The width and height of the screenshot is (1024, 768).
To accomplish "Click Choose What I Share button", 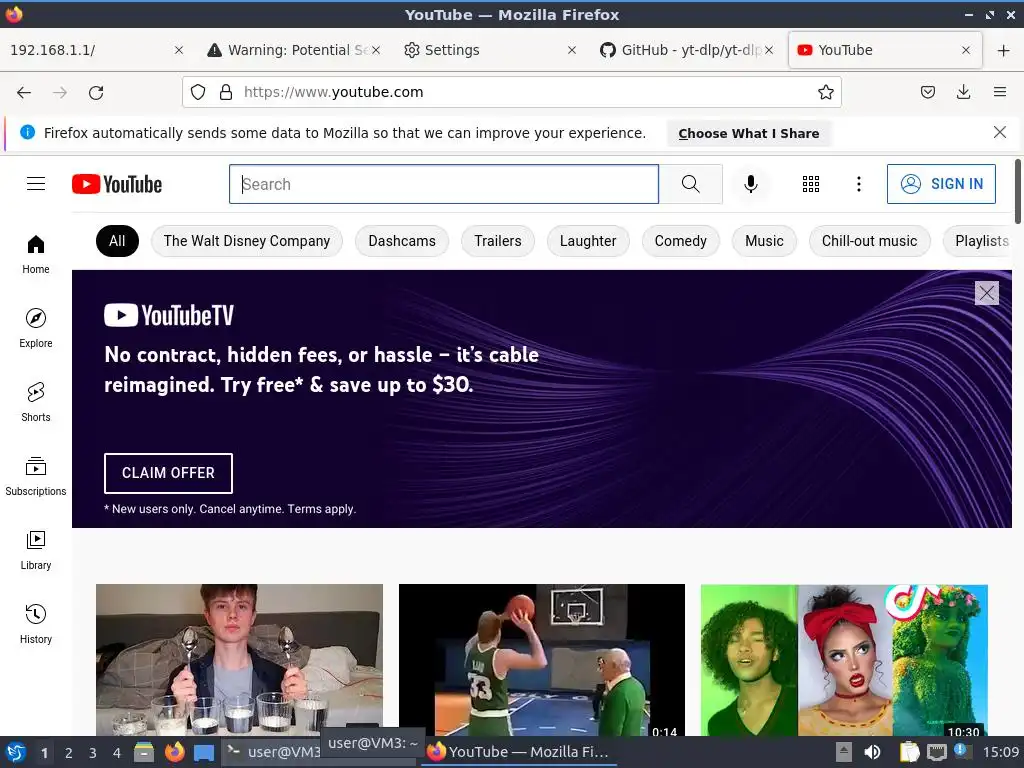I will [x=748, y=133].
